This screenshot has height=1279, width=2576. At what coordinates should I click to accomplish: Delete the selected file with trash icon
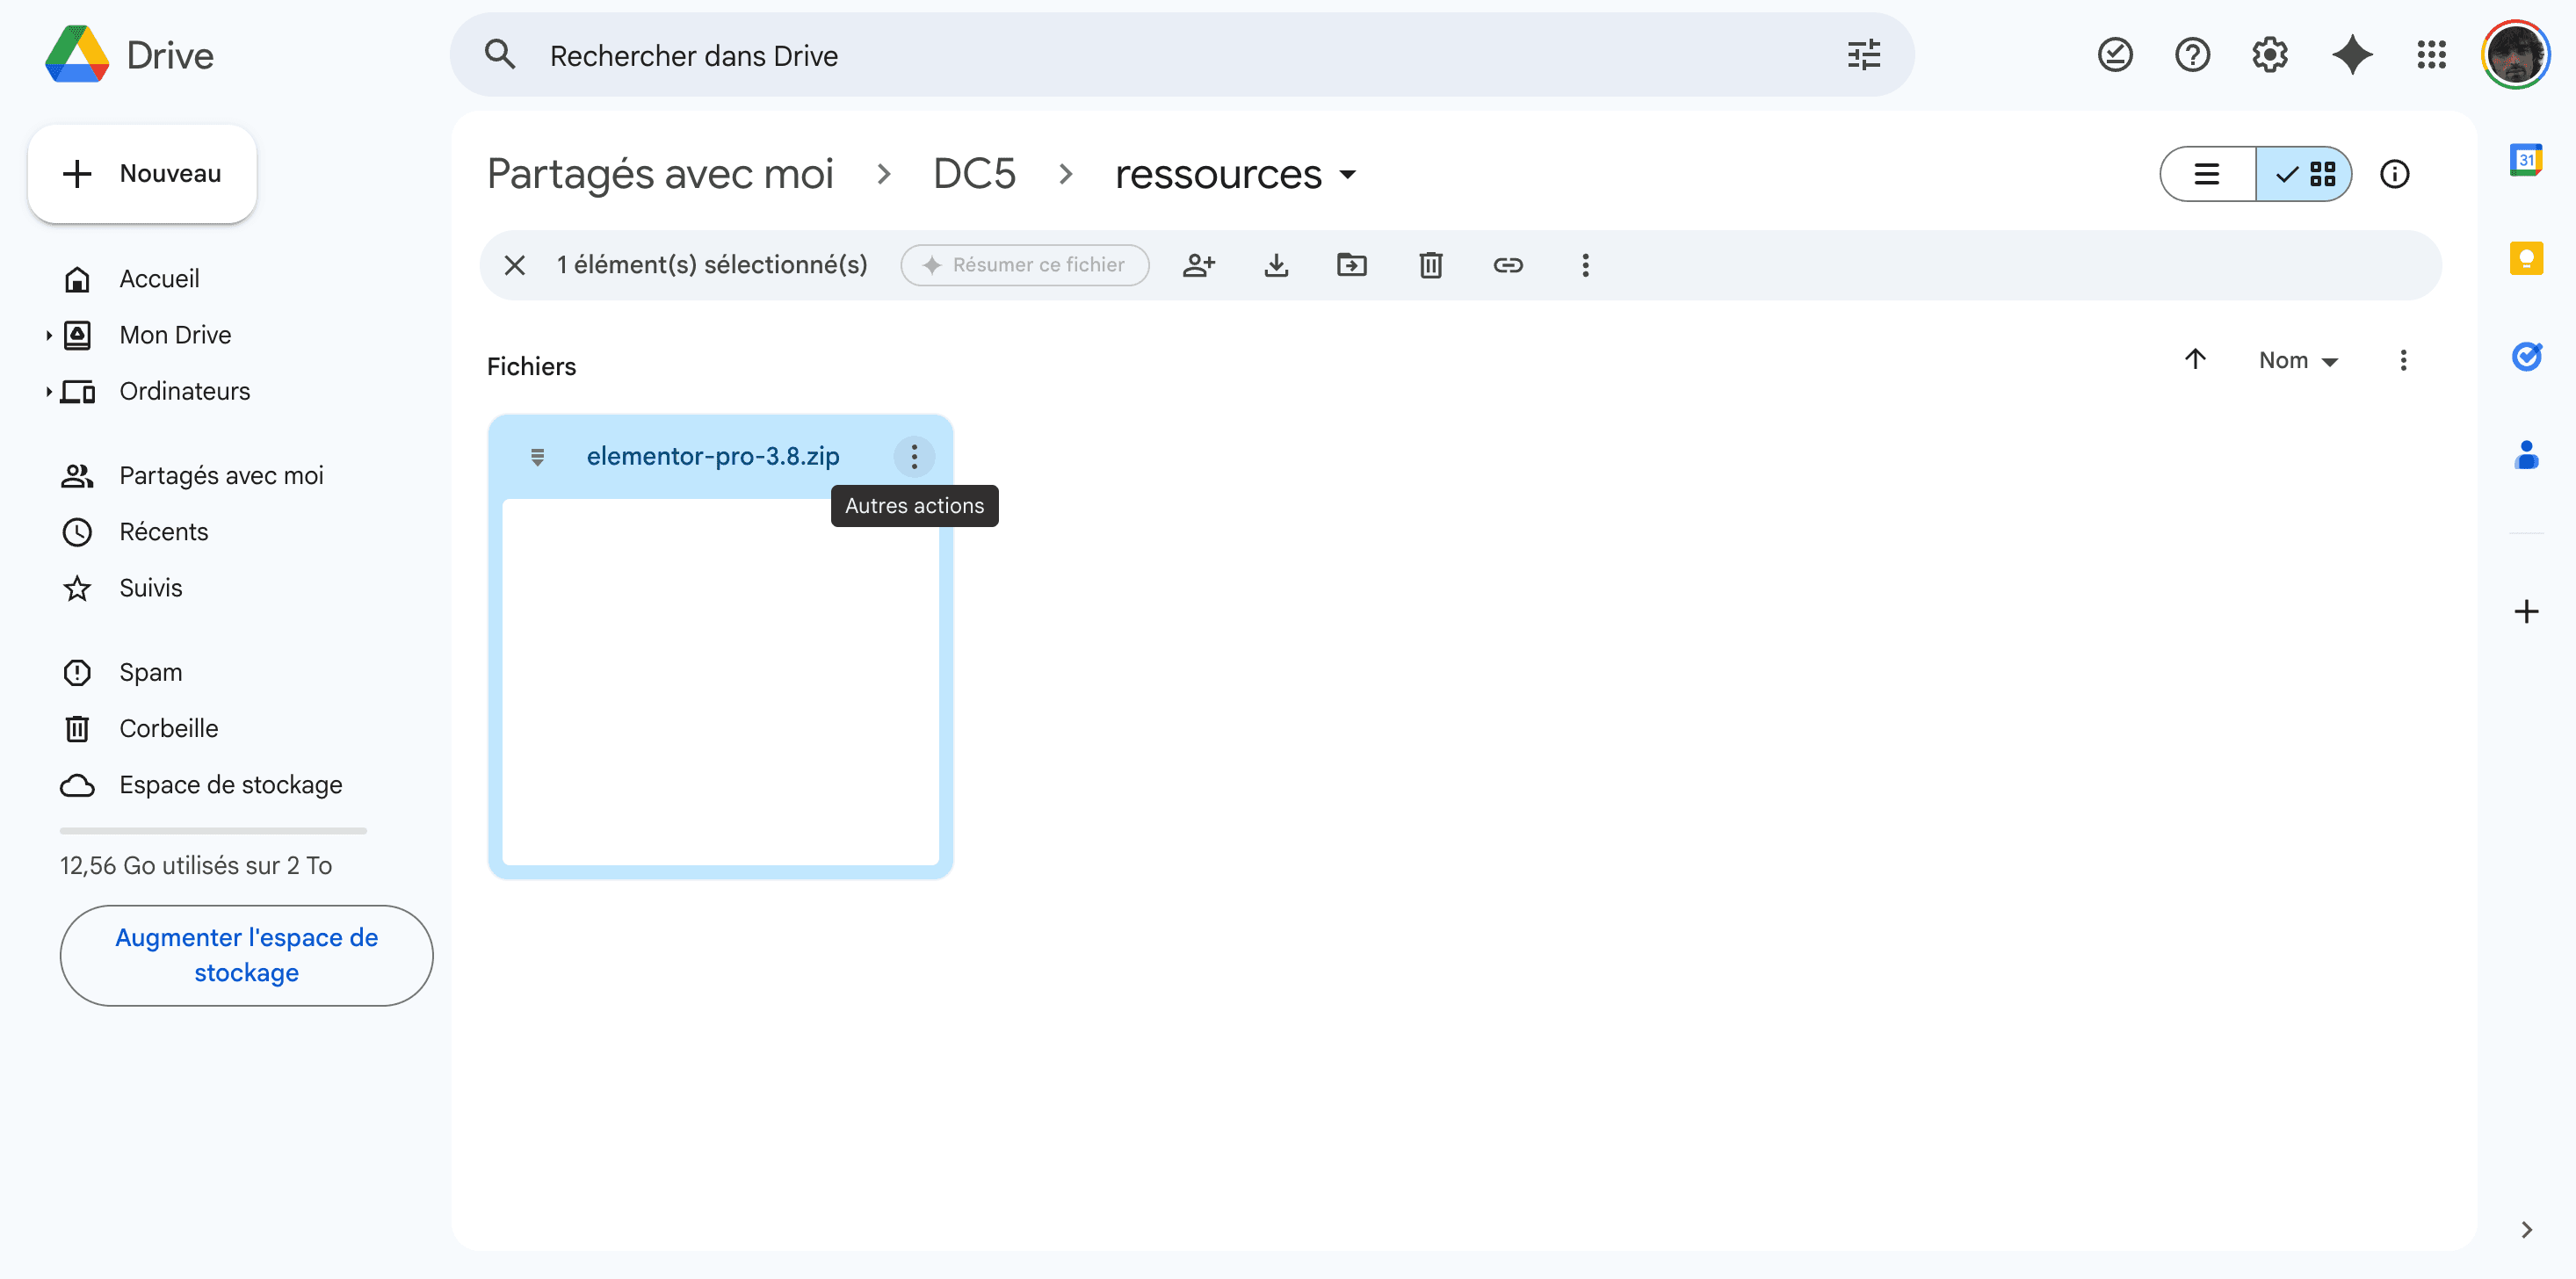(1431, 265)
